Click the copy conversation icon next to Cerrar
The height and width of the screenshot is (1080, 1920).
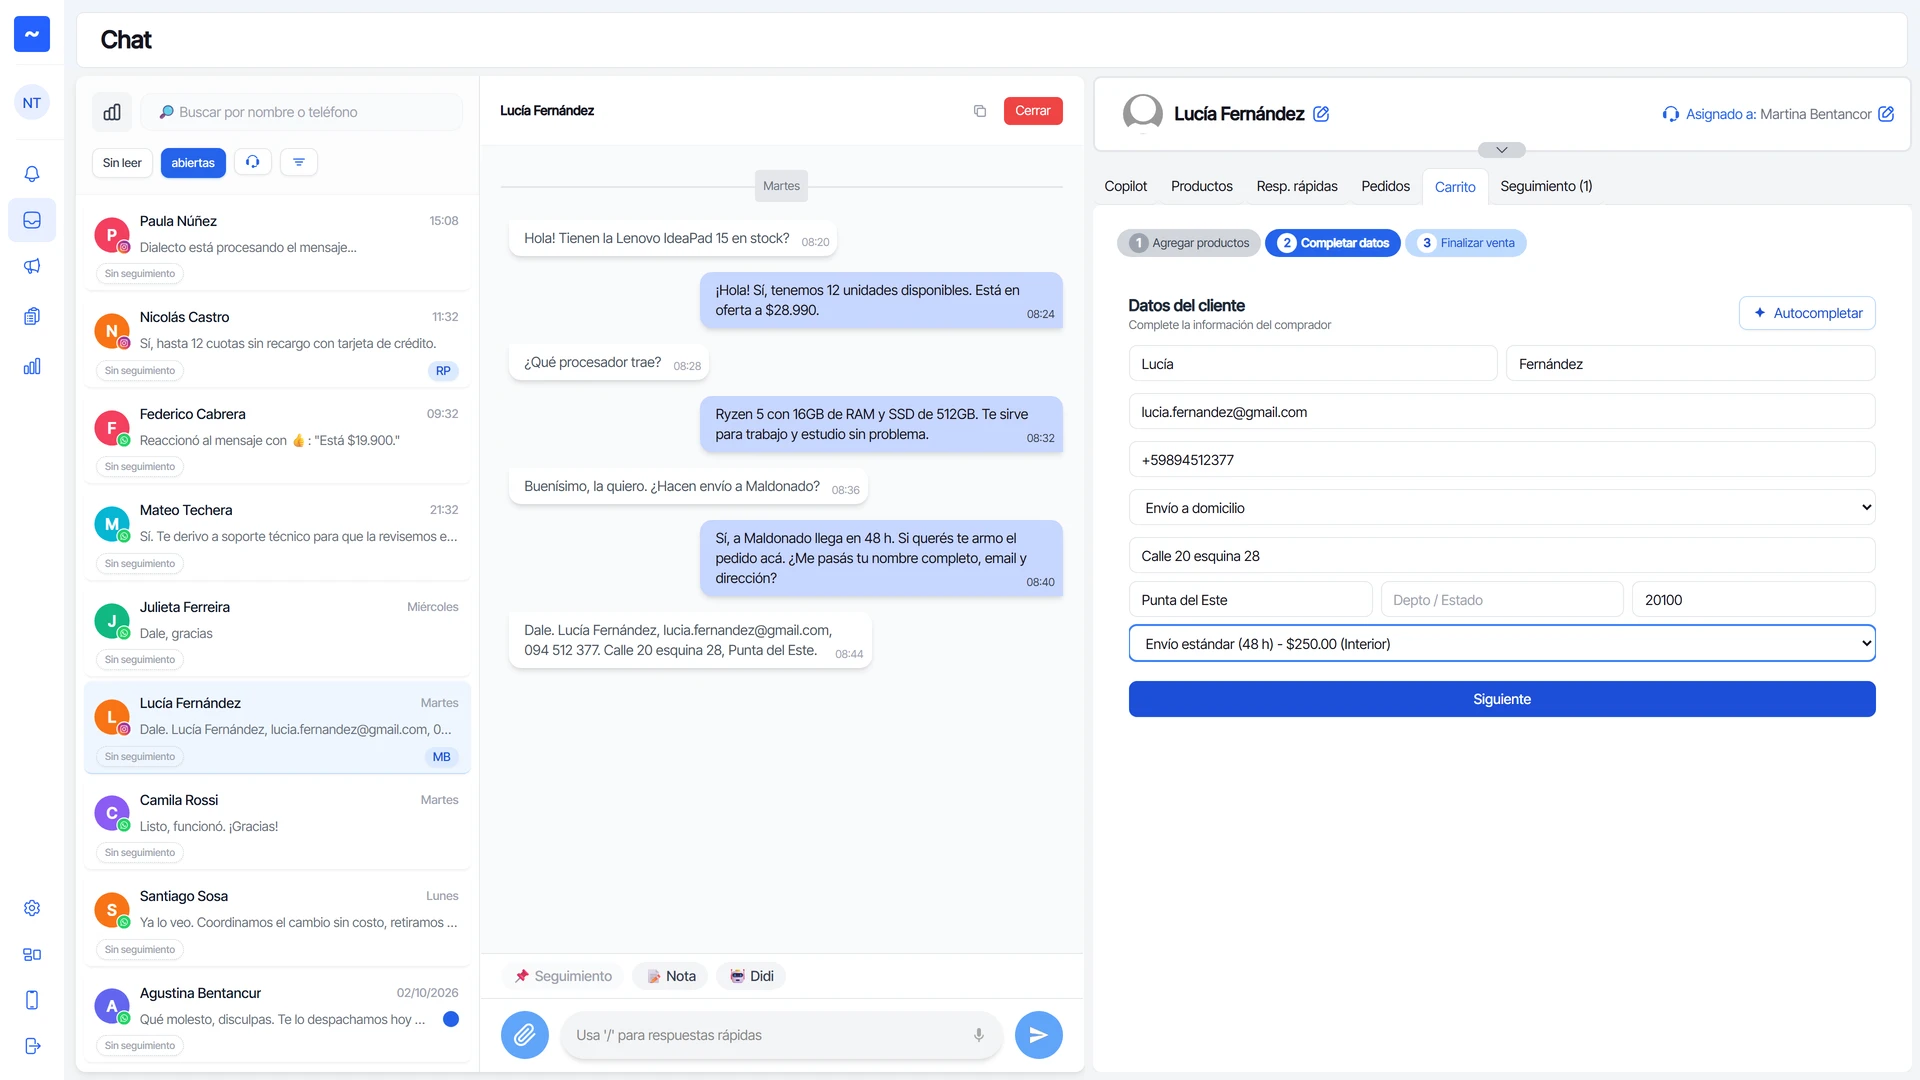tap(980, 111)
